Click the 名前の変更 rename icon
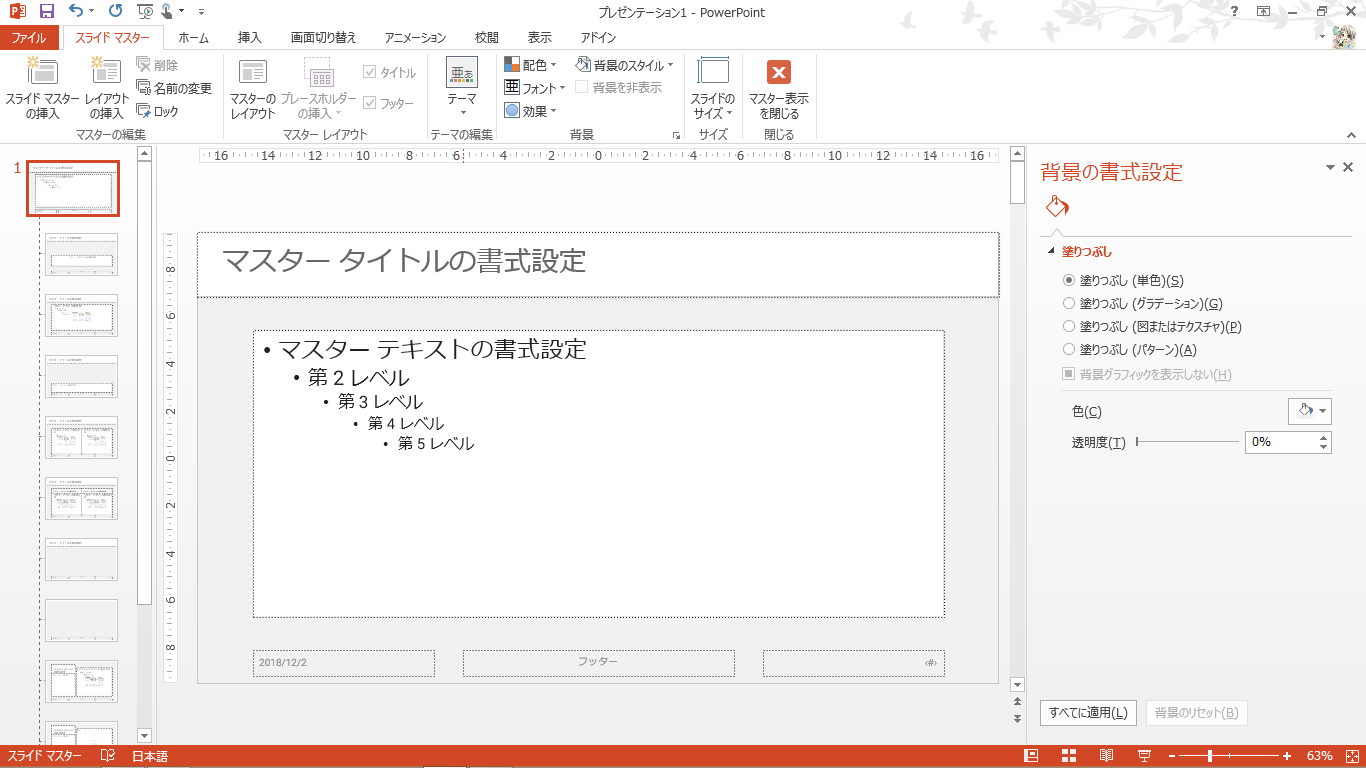 (144, 88)
